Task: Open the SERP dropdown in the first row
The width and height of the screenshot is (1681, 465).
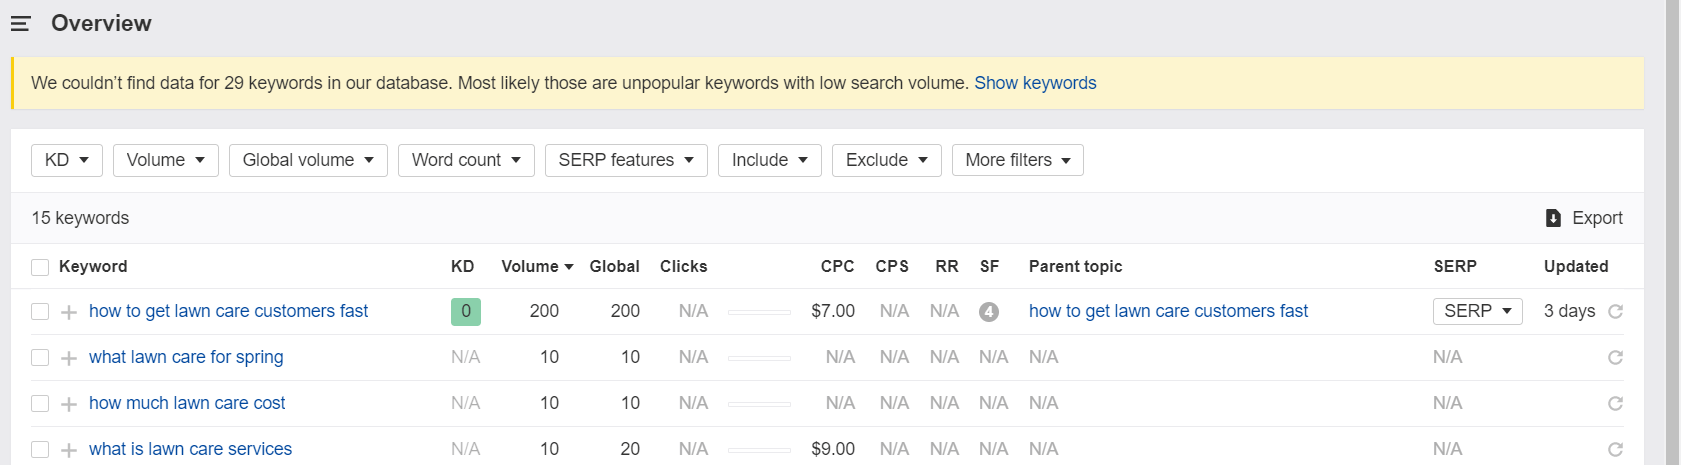Action: tap(1477, 311)
